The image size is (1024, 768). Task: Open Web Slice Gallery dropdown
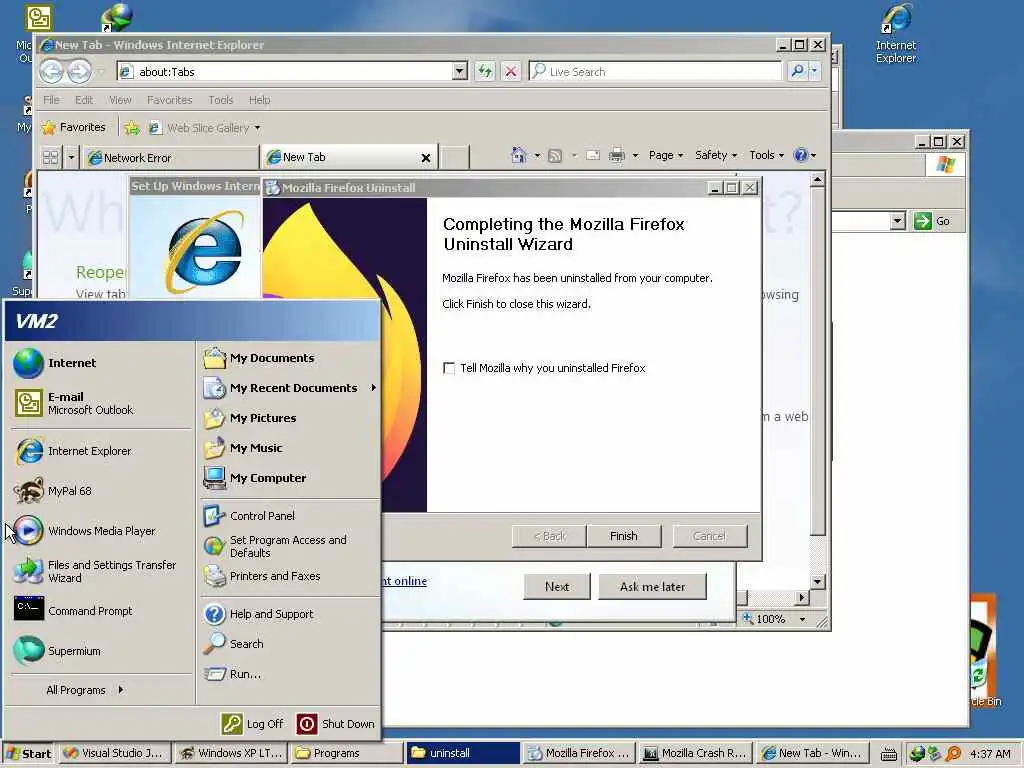tap(257, 128)
